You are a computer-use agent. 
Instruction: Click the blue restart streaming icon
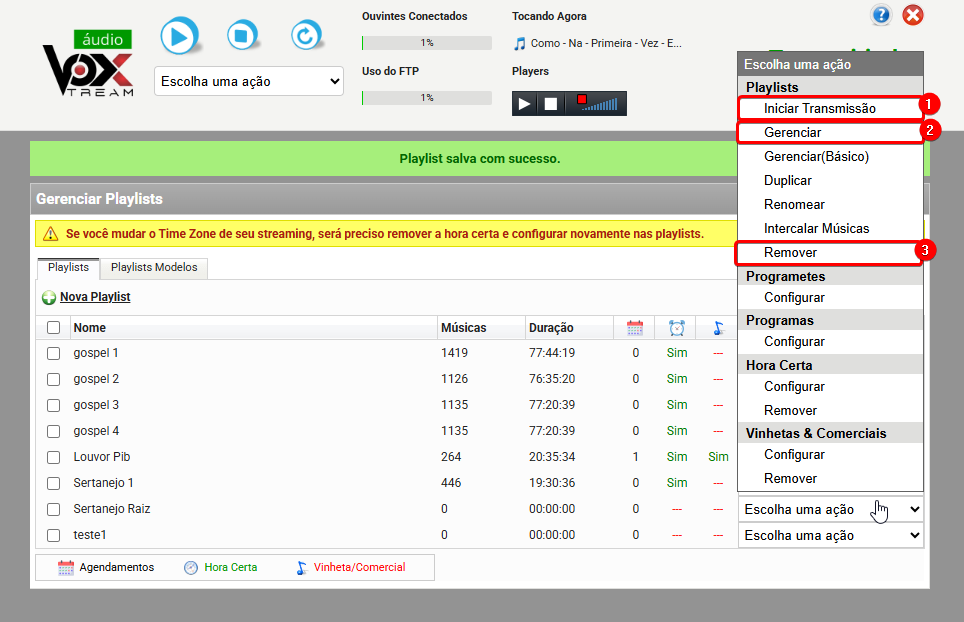click(x=305, y=37)
